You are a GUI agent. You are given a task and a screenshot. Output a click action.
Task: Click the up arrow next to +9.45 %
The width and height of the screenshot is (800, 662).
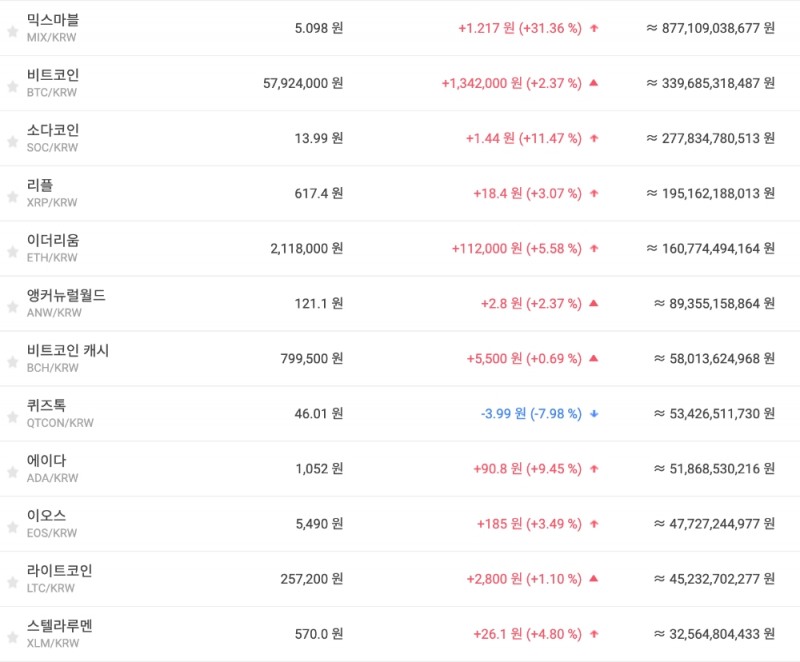point(594,469)
